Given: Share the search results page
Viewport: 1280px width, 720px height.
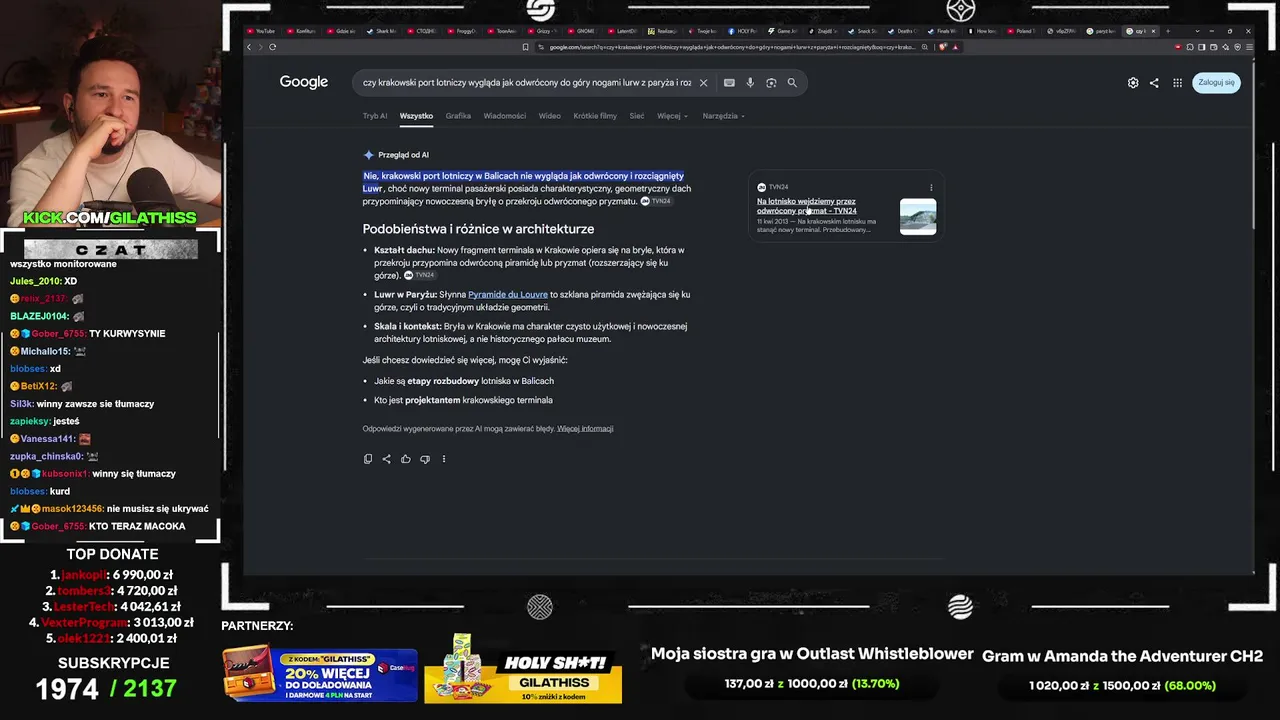Looking at the screenshot, I should [x=1154, y=83].
